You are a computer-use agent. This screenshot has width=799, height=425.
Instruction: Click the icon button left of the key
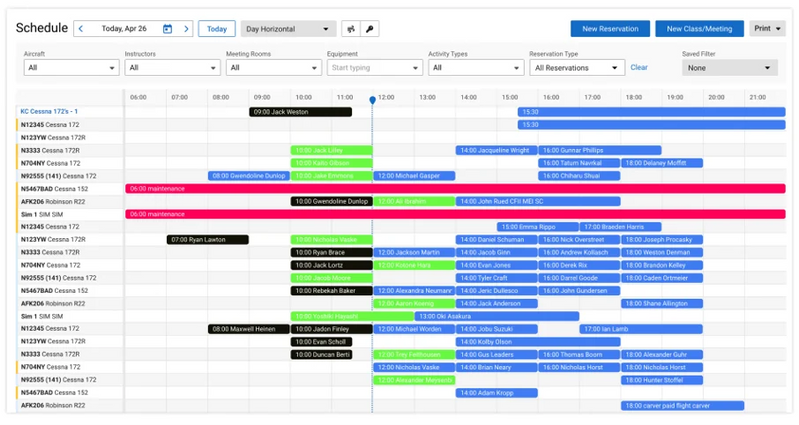pos(349,29)
